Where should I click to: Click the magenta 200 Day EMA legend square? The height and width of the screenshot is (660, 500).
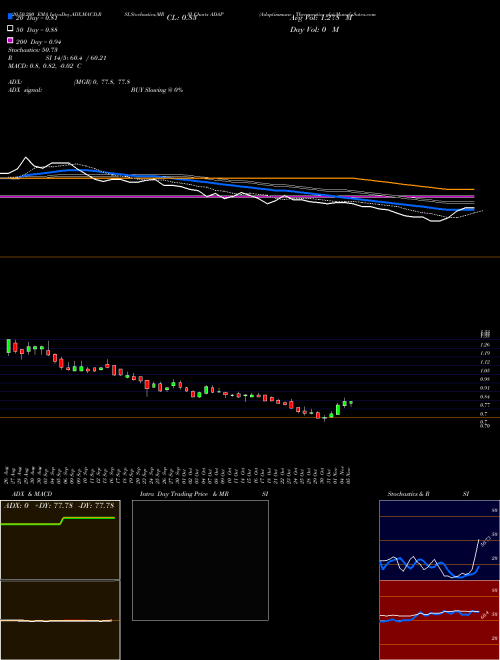point(10,40)
